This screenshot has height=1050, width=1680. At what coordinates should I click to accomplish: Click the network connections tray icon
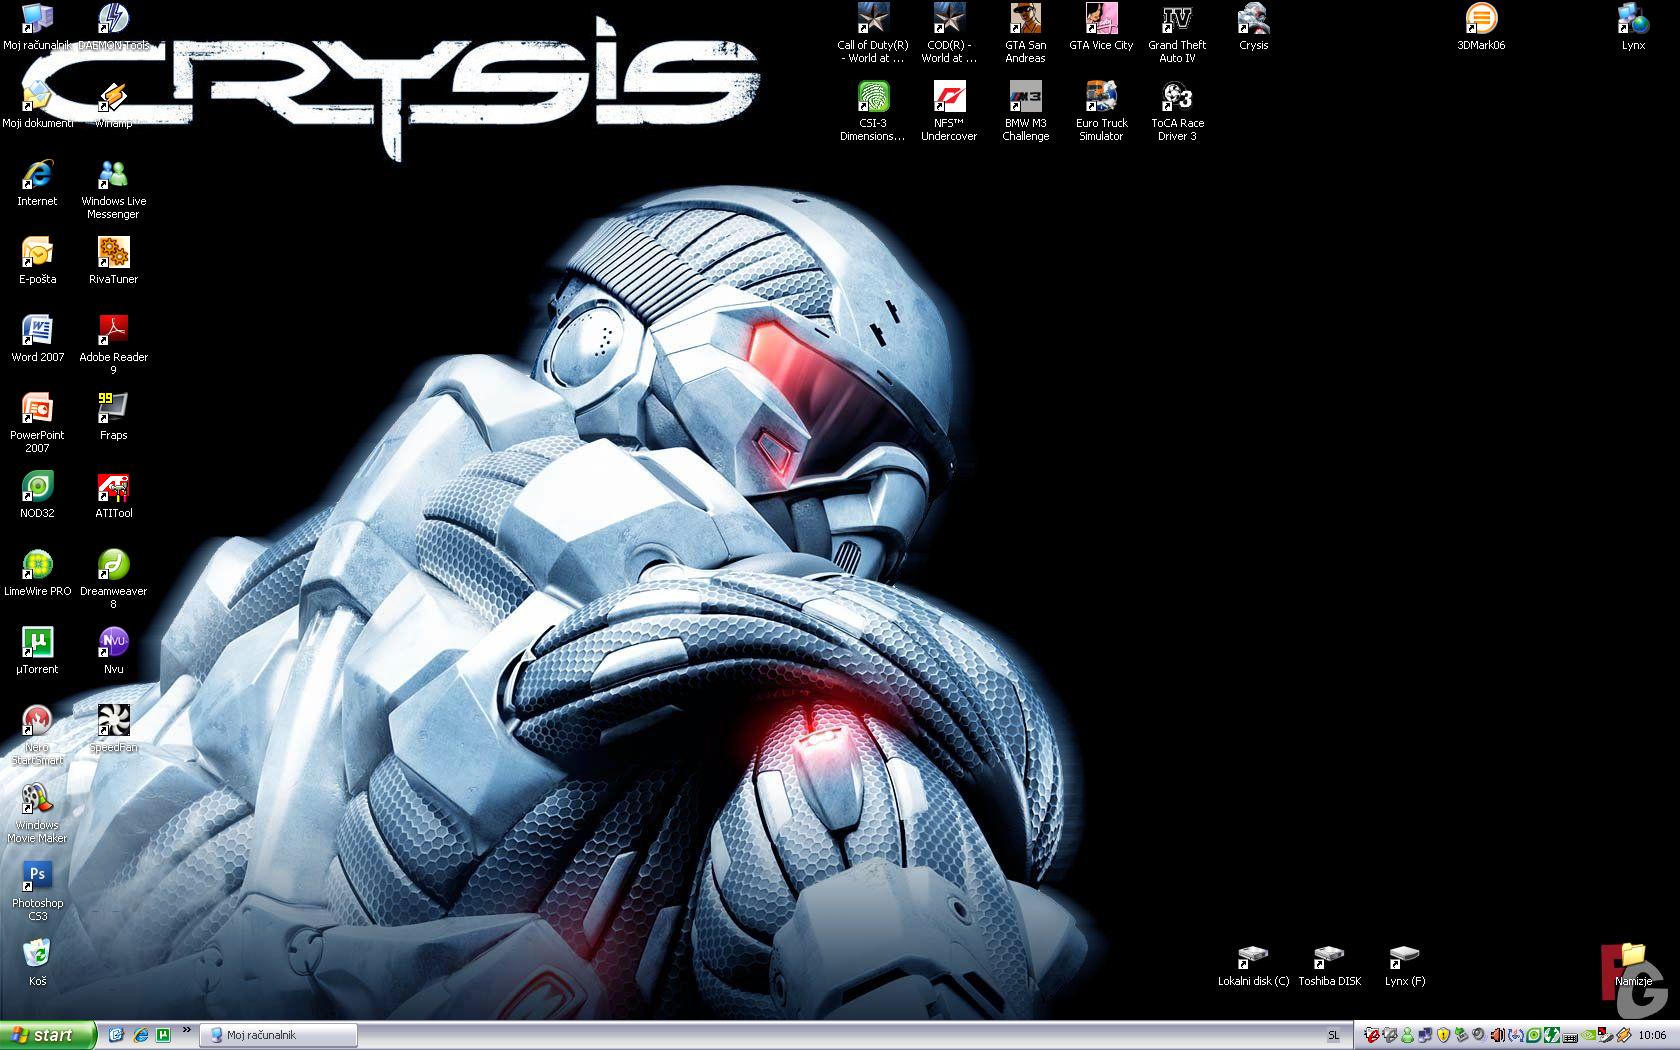pos(1426,1035)
